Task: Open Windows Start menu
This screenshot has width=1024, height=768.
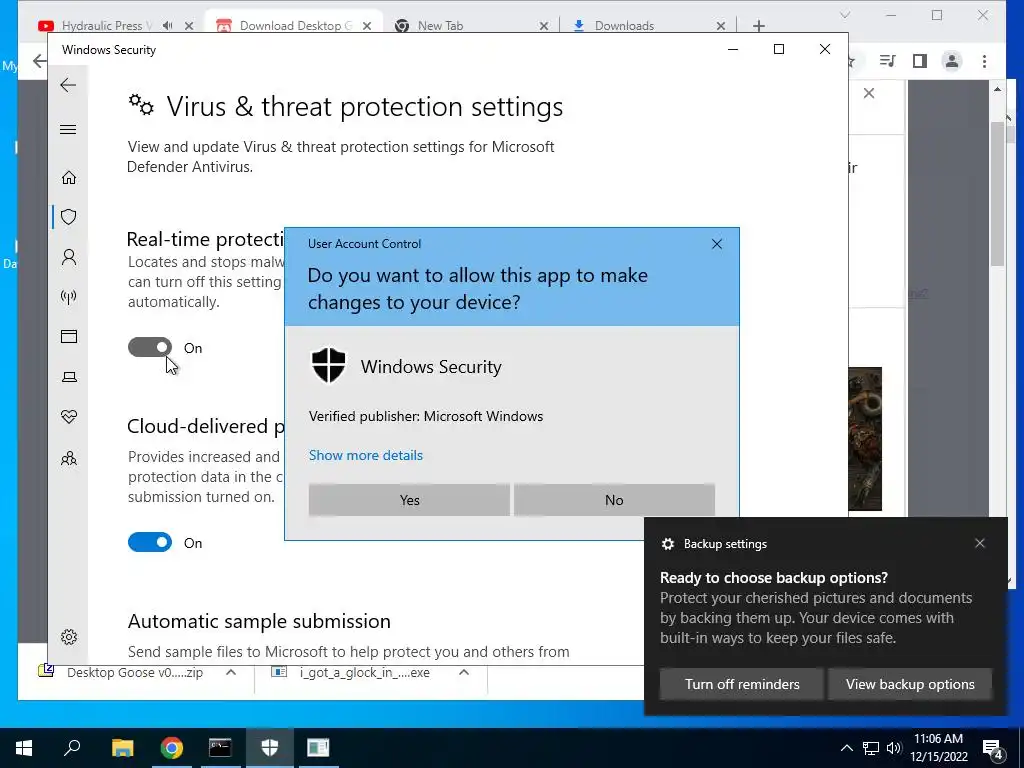Action: [24, 748]
